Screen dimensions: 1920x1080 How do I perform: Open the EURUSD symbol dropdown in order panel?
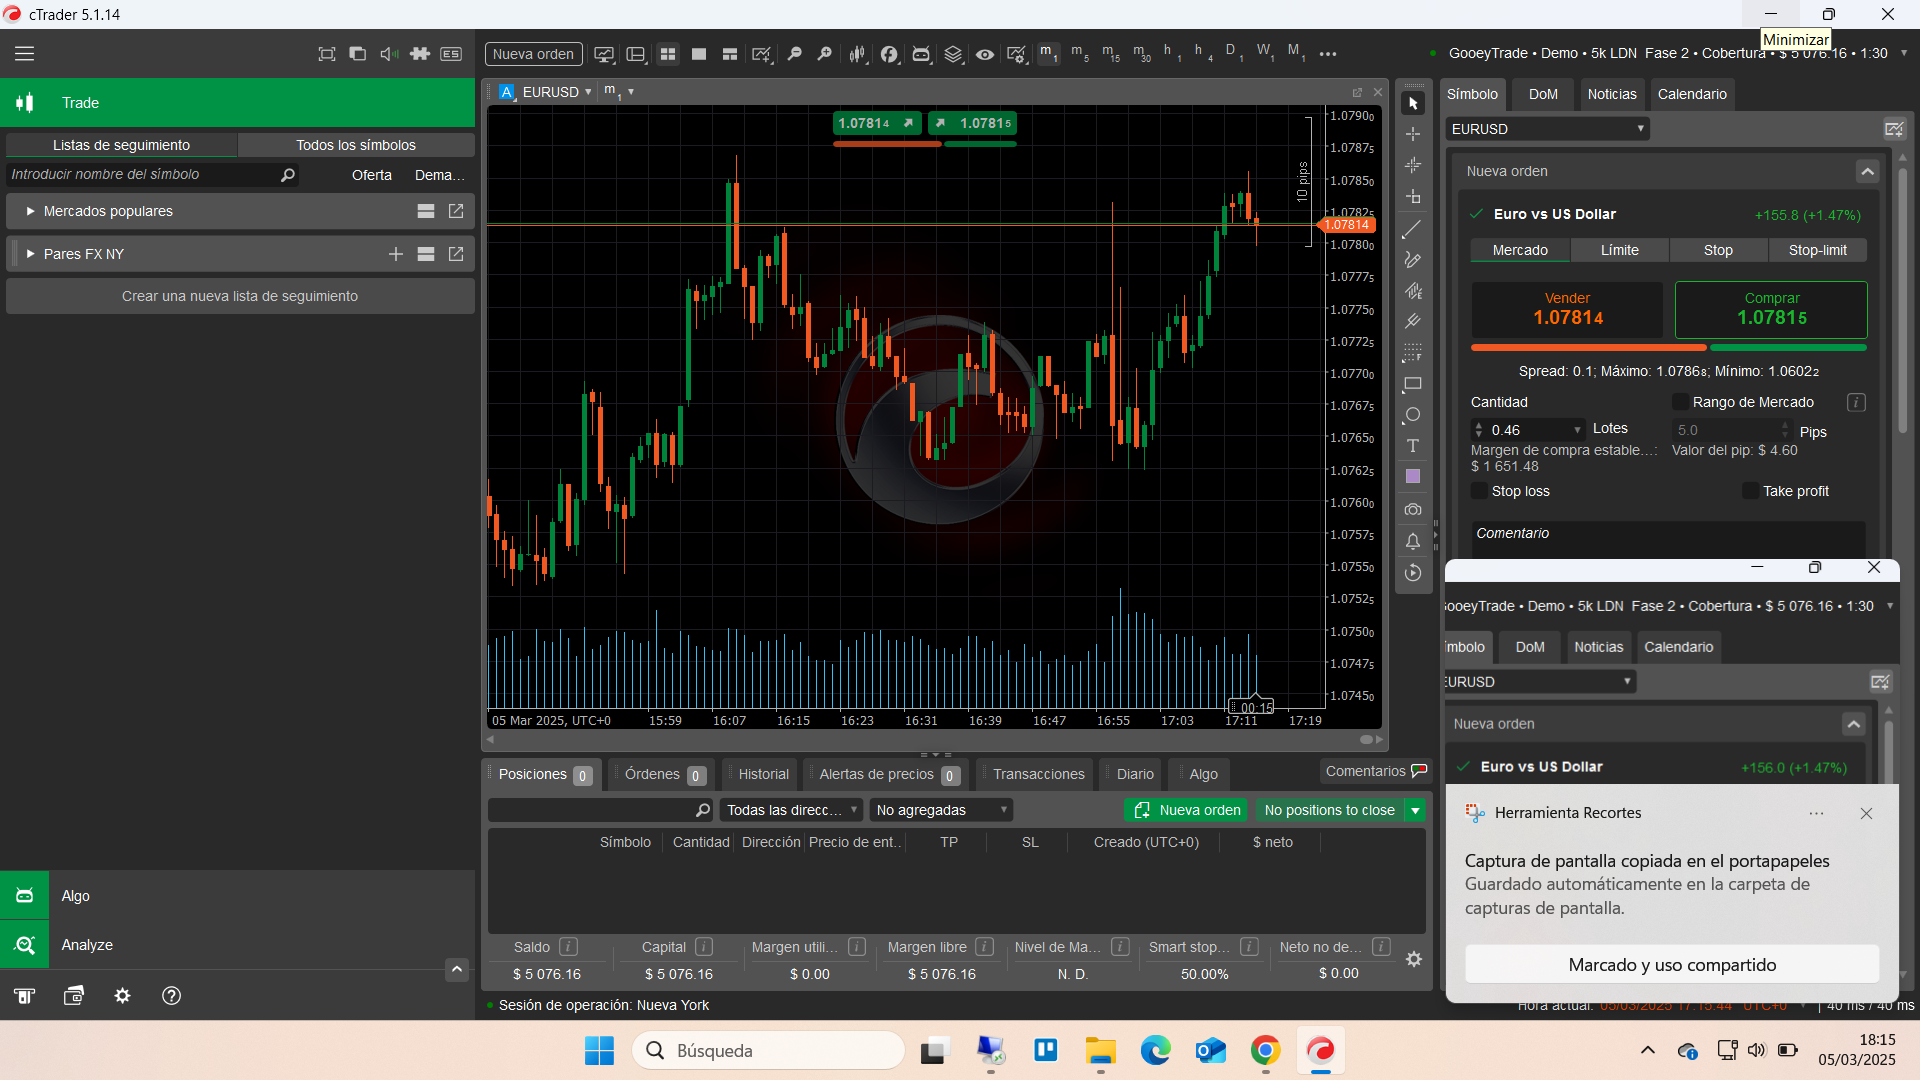click(1547, 129)
